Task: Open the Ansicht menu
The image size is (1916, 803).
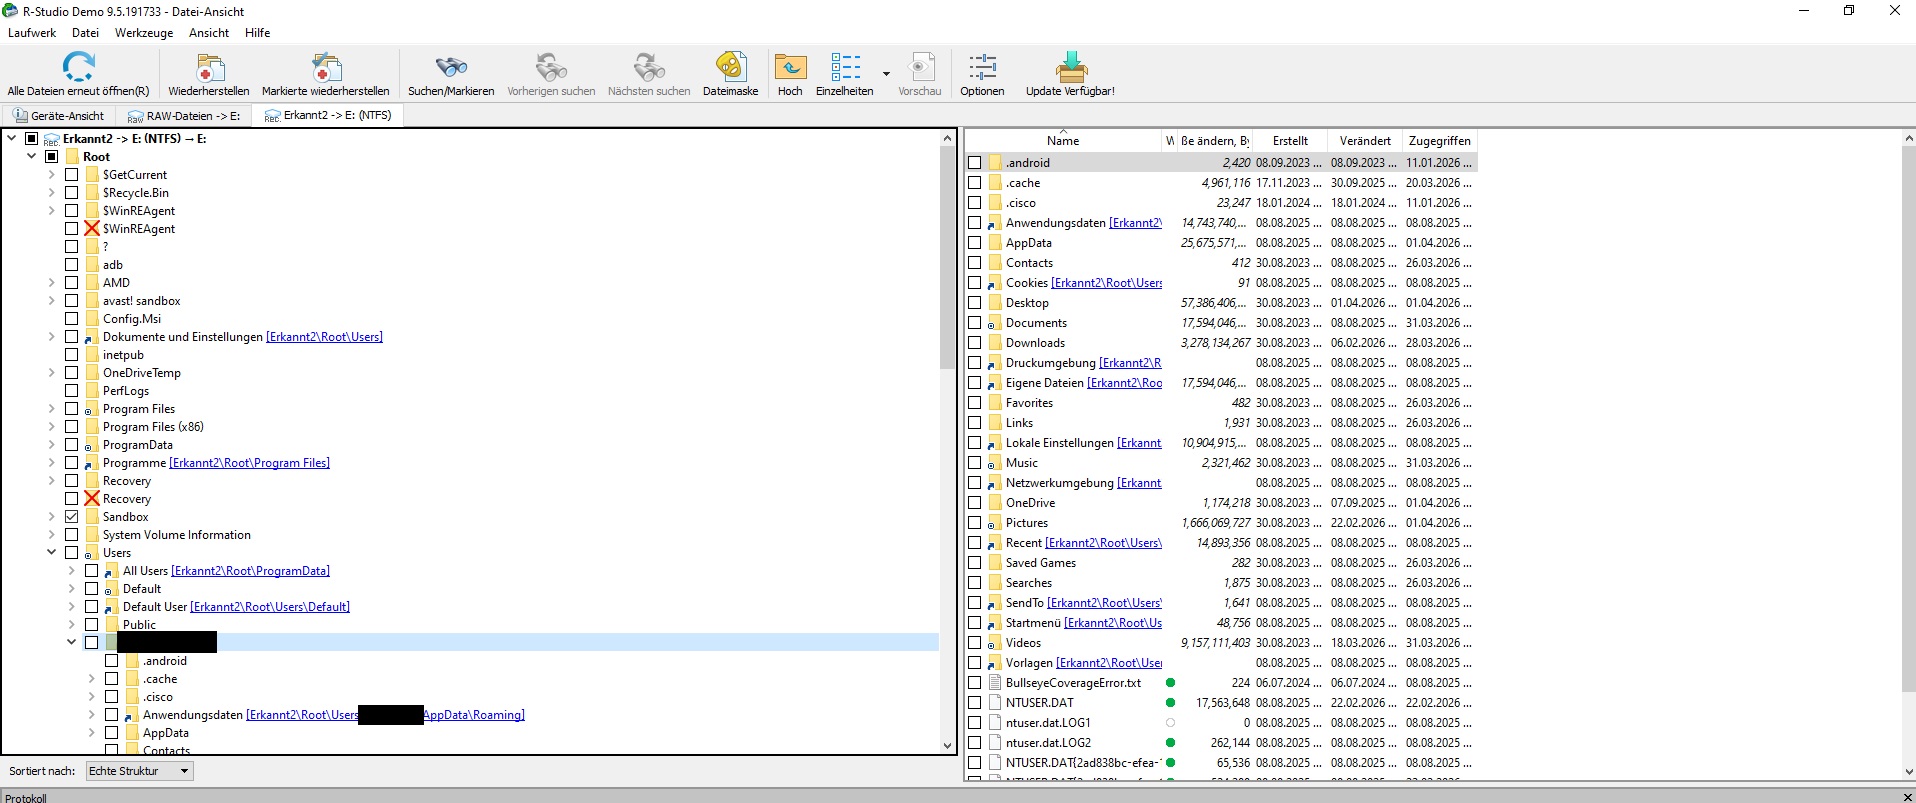Action: [209, 33]
